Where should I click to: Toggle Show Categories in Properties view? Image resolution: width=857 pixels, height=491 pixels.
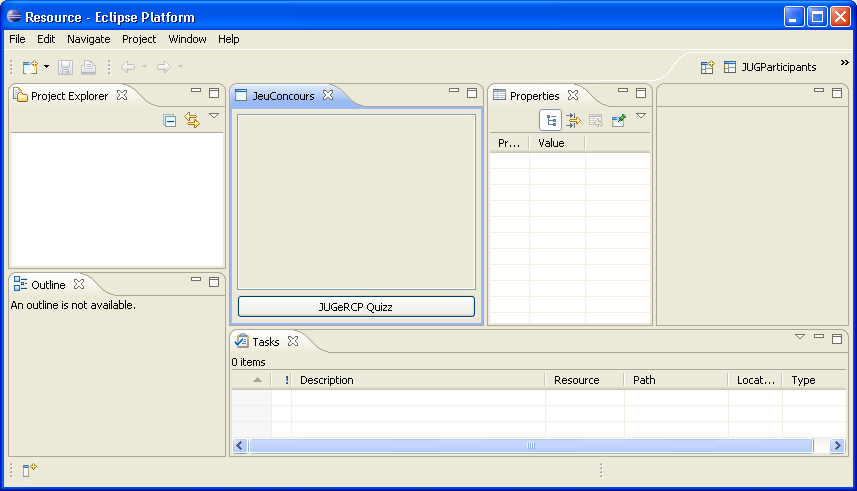point(550,120)
